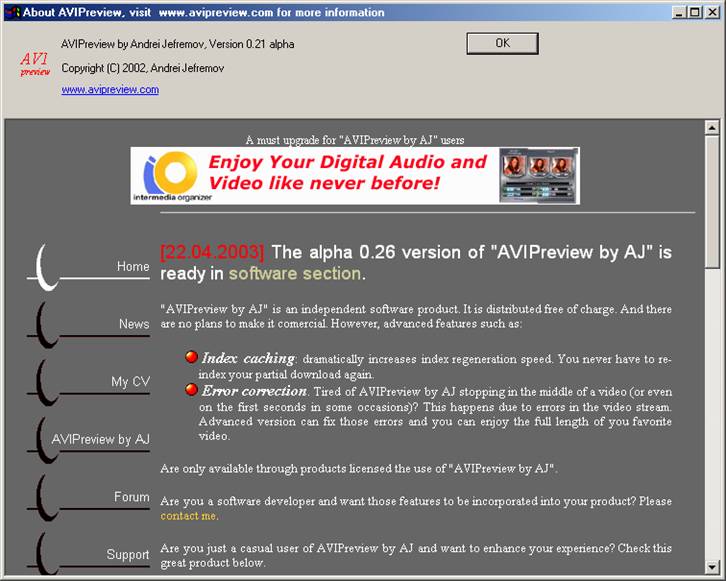Image resolution: width=726 pixels, height=581 pixels.
Task: Open the www.avipreview.com link
Action: tap(110, 90)
